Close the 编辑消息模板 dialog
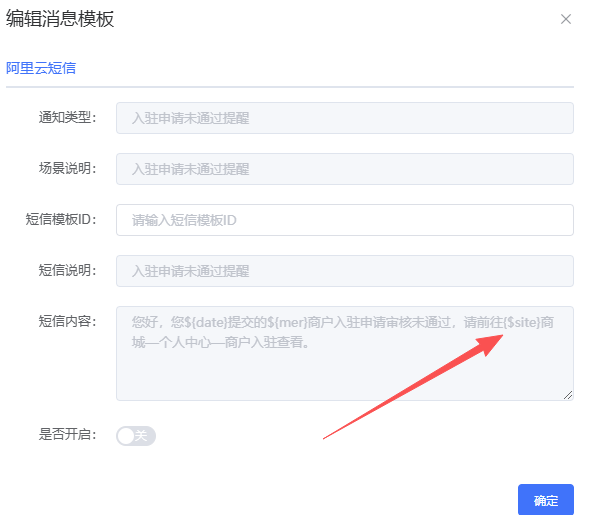The image size is (589, 515). click(566, 19)
